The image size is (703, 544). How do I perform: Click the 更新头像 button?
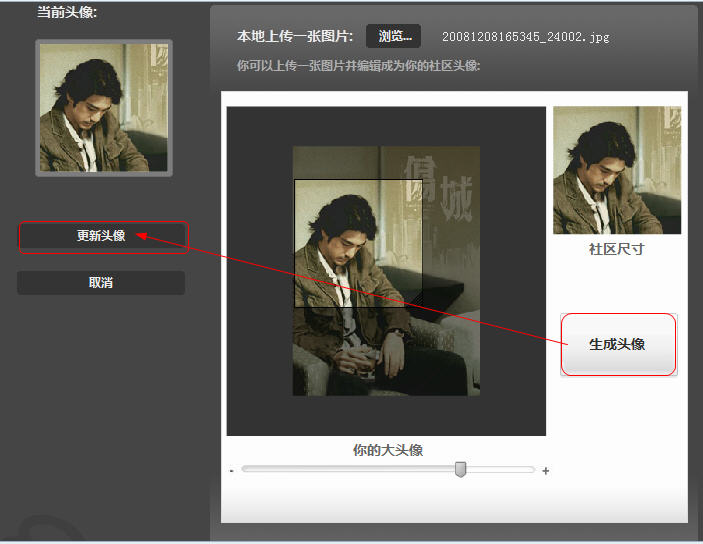[x=101, y=236]
